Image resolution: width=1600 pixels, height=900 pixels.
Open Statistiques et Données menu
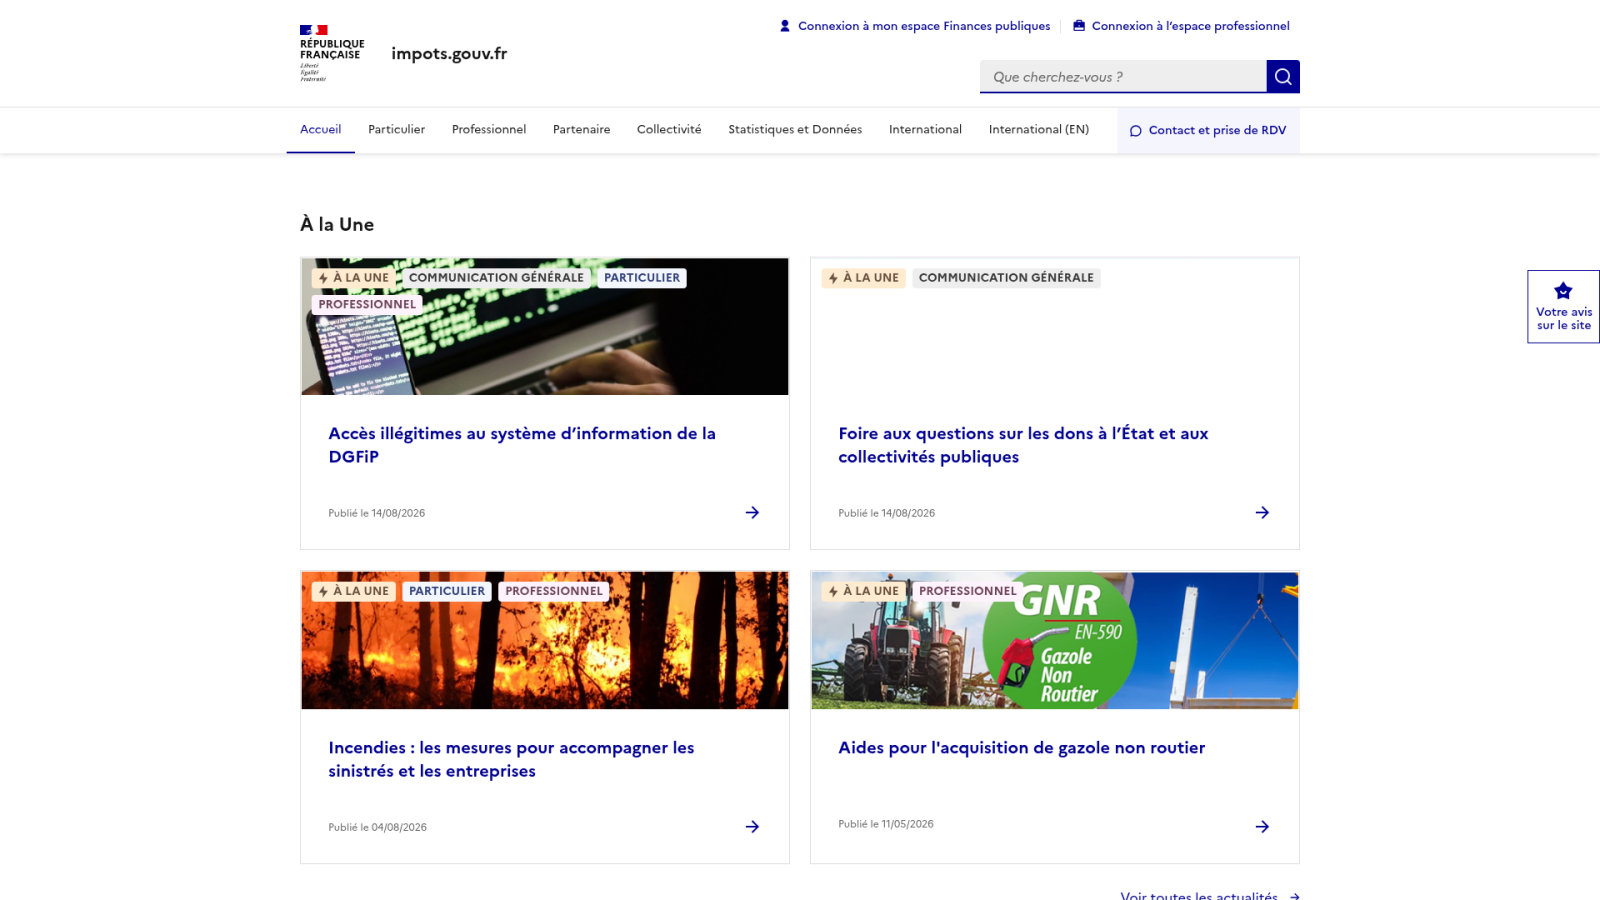[x=795, y=130]
